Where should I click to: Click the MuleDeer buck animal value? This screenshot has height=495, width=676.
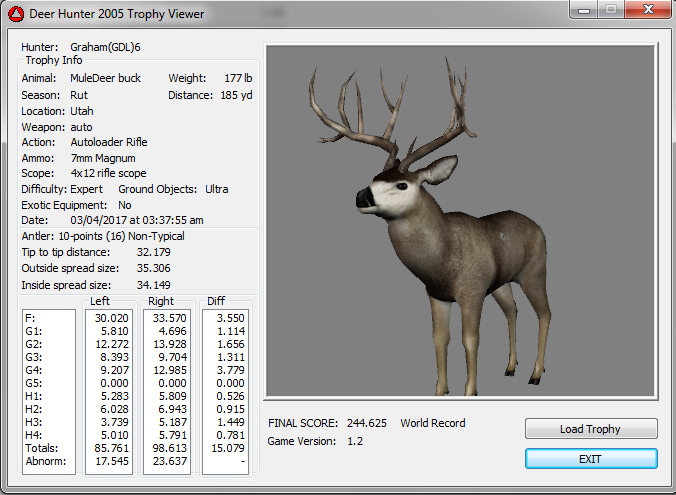click(105, 78)
